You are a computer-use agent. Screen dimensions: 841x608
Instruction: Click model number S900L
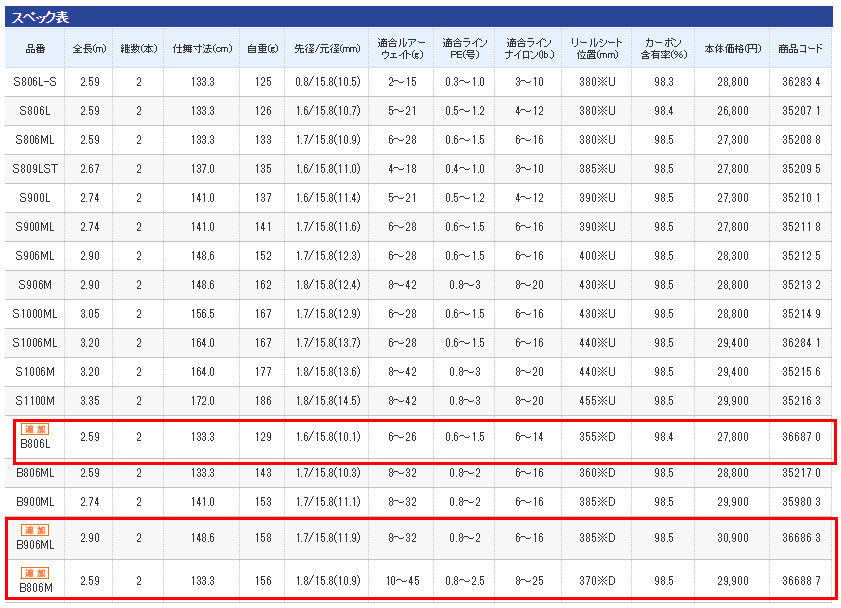(x=35, y=198)
